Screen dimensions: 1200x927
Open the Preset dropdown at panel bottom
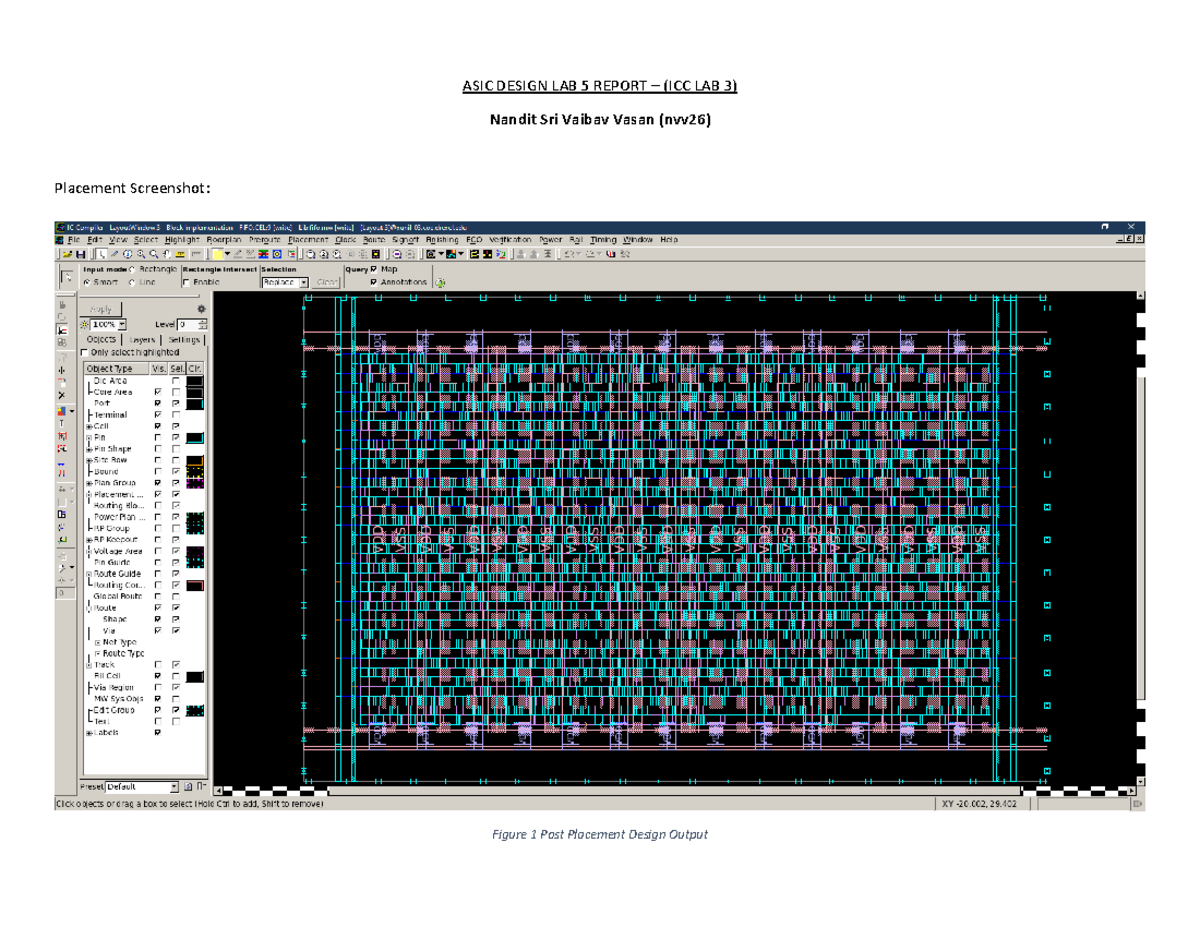click(176, 784)
